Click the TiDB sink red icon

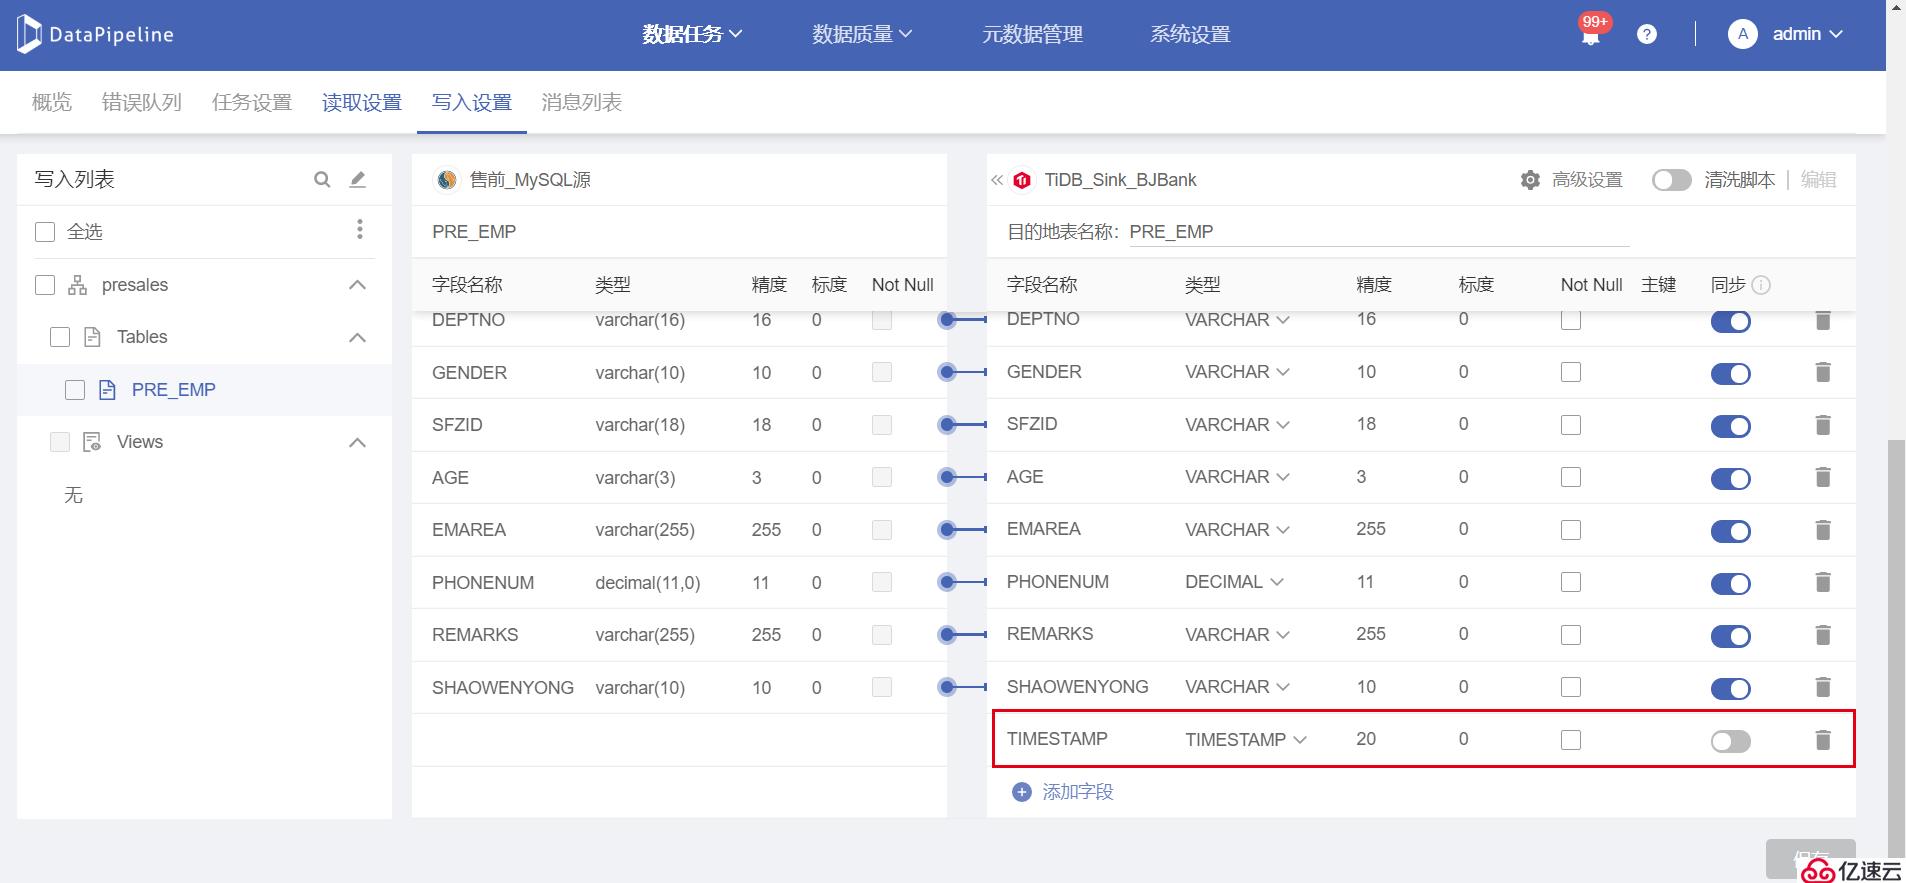(x=1022, y=180)
